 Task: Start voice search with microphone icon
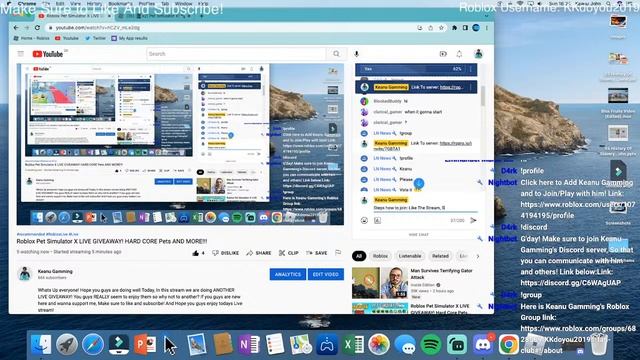(x=356, y=54)
